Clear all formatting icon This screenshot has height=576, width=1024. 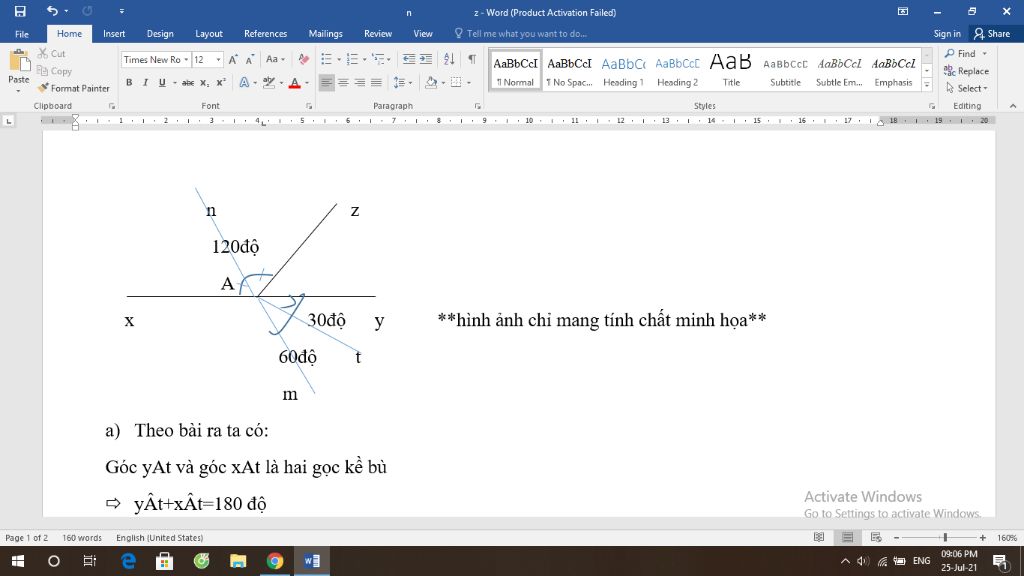[x=304, y=59]
